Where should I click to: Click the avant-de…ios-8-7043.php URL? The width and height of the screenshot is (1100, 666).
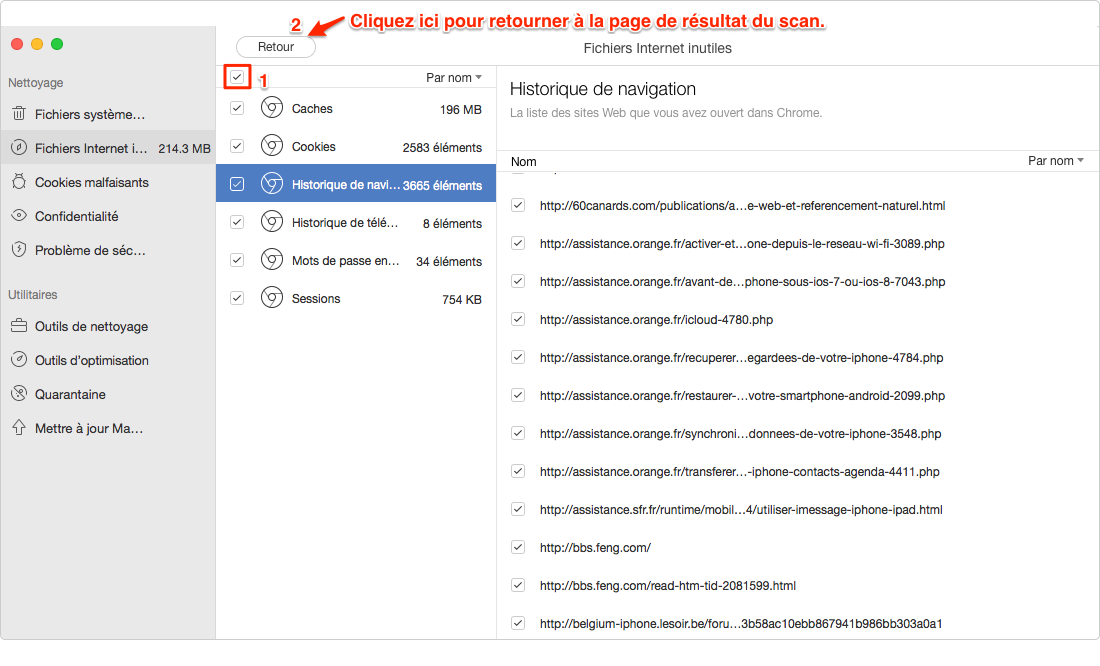[742, 281]
